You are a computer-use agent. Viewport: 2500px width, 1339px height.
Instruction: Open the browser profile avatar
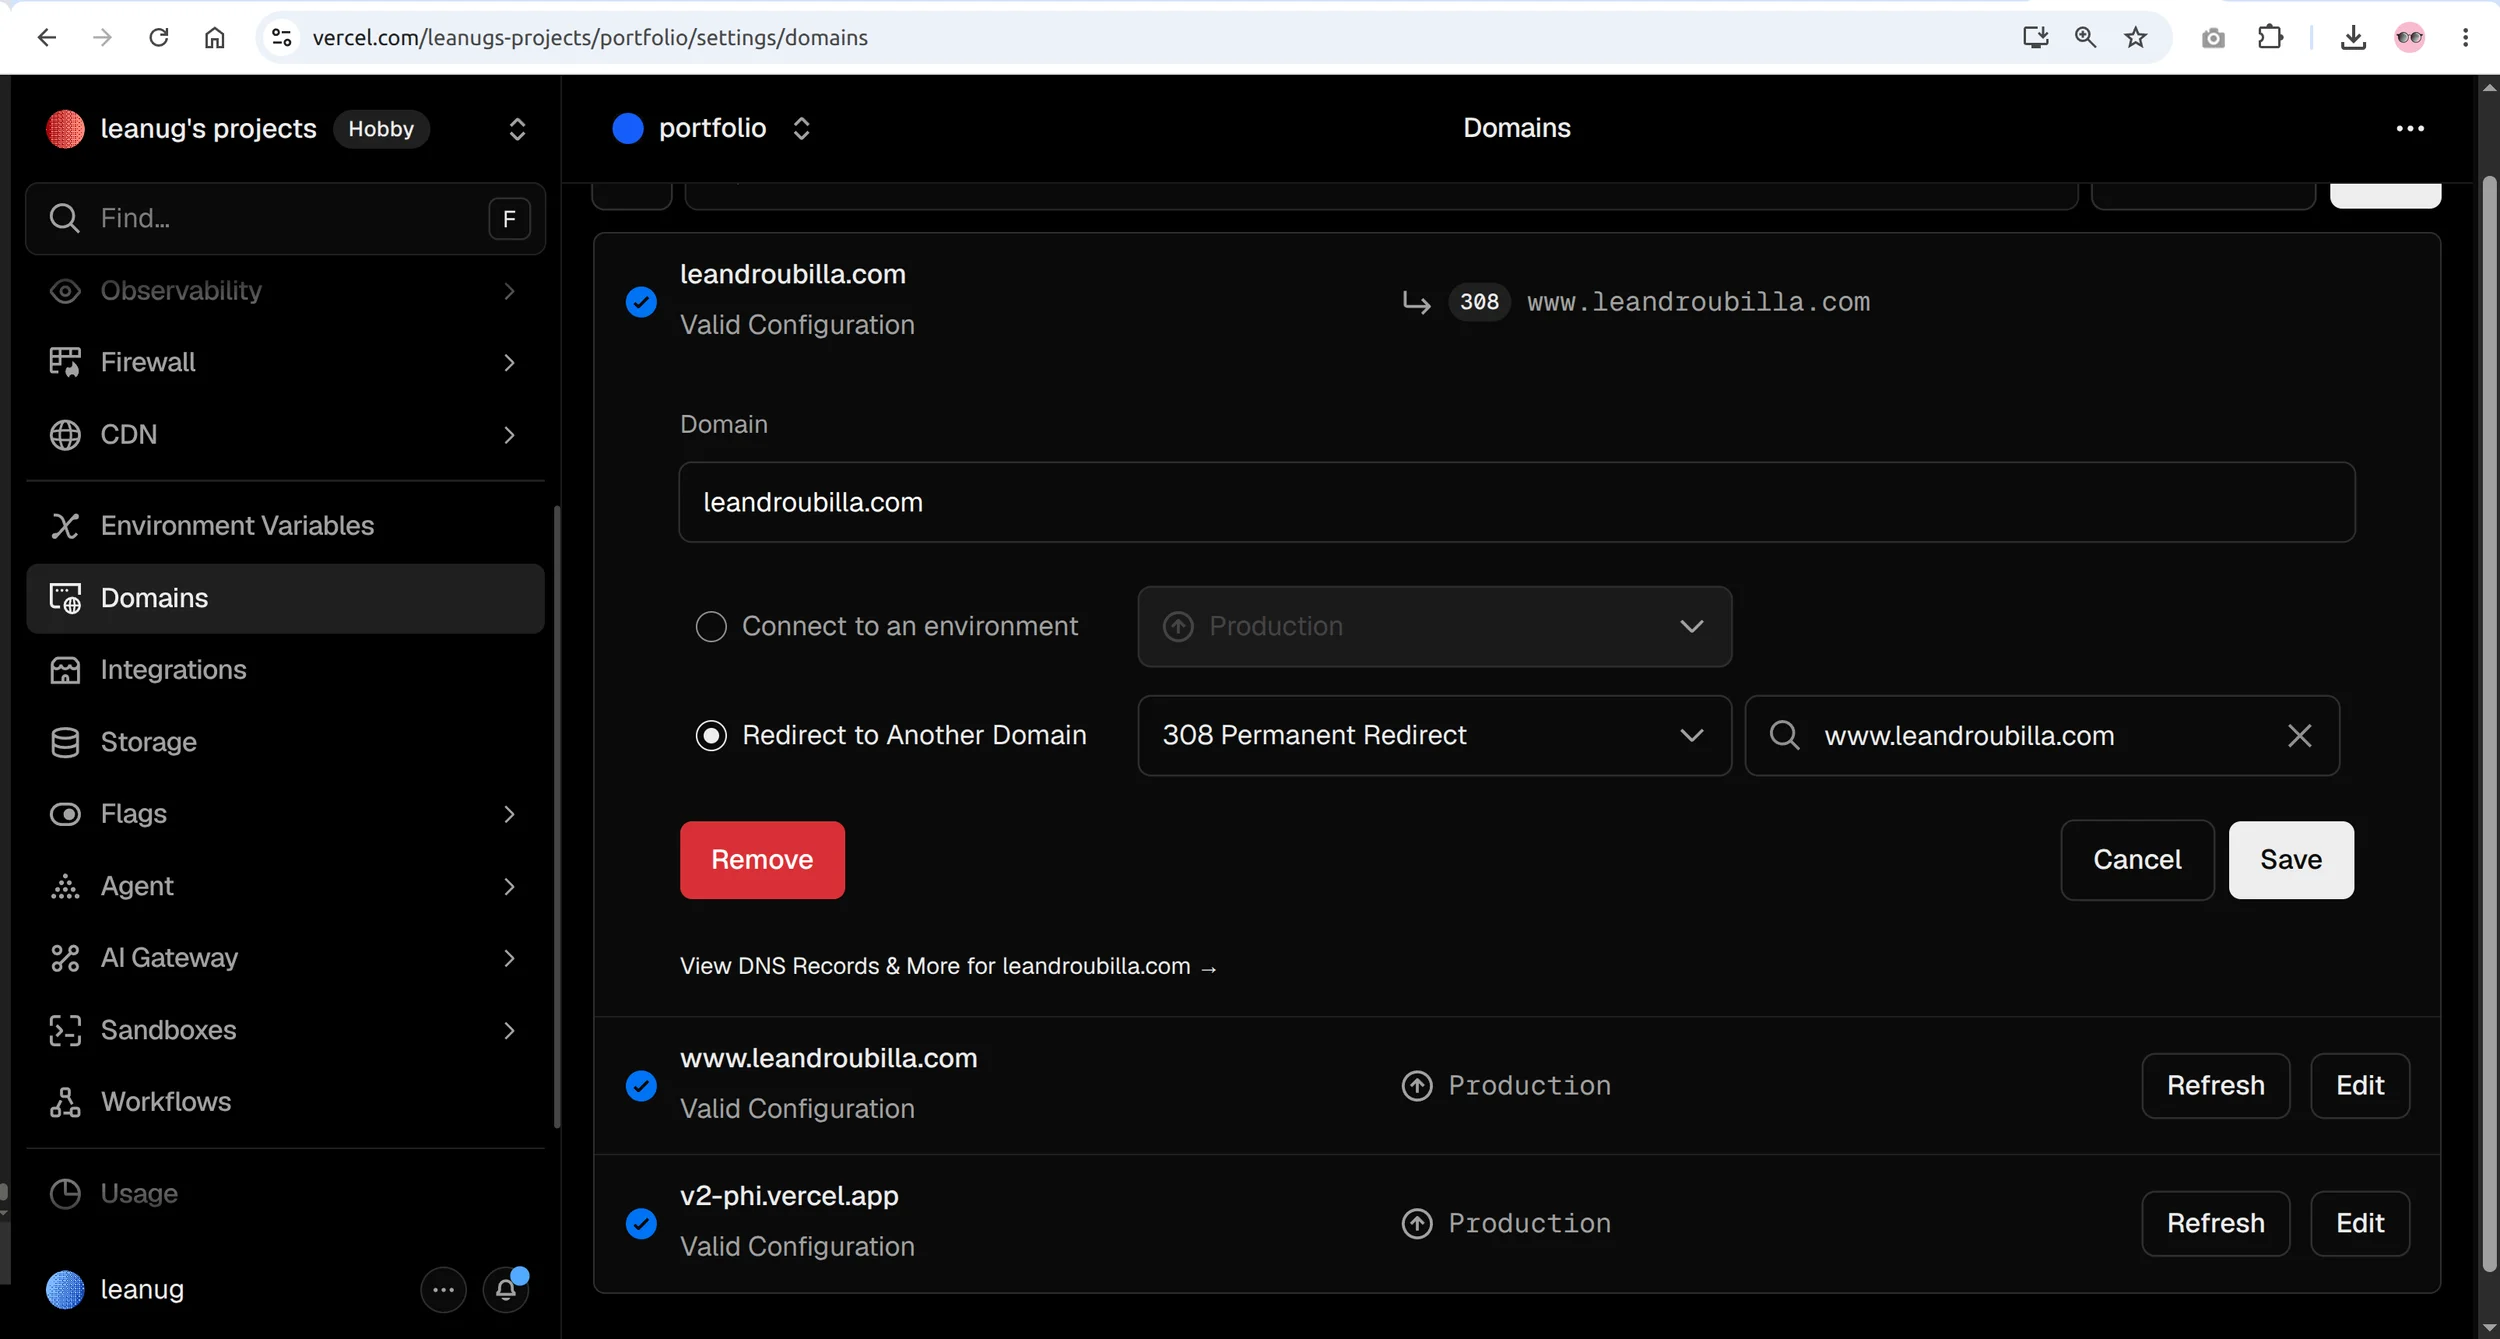(x=2409, y=38)
